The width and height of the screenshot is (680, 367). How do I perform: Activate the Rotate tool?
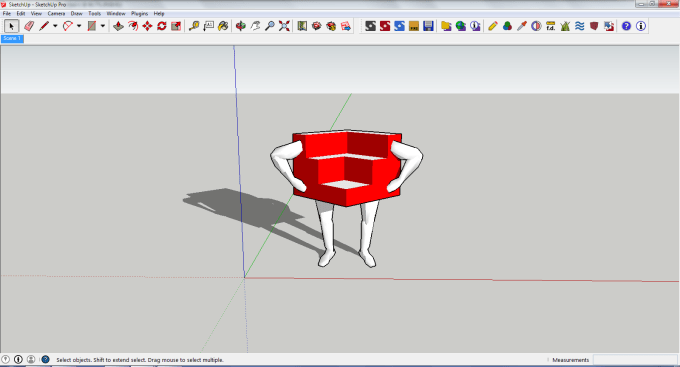click(162, 26)
